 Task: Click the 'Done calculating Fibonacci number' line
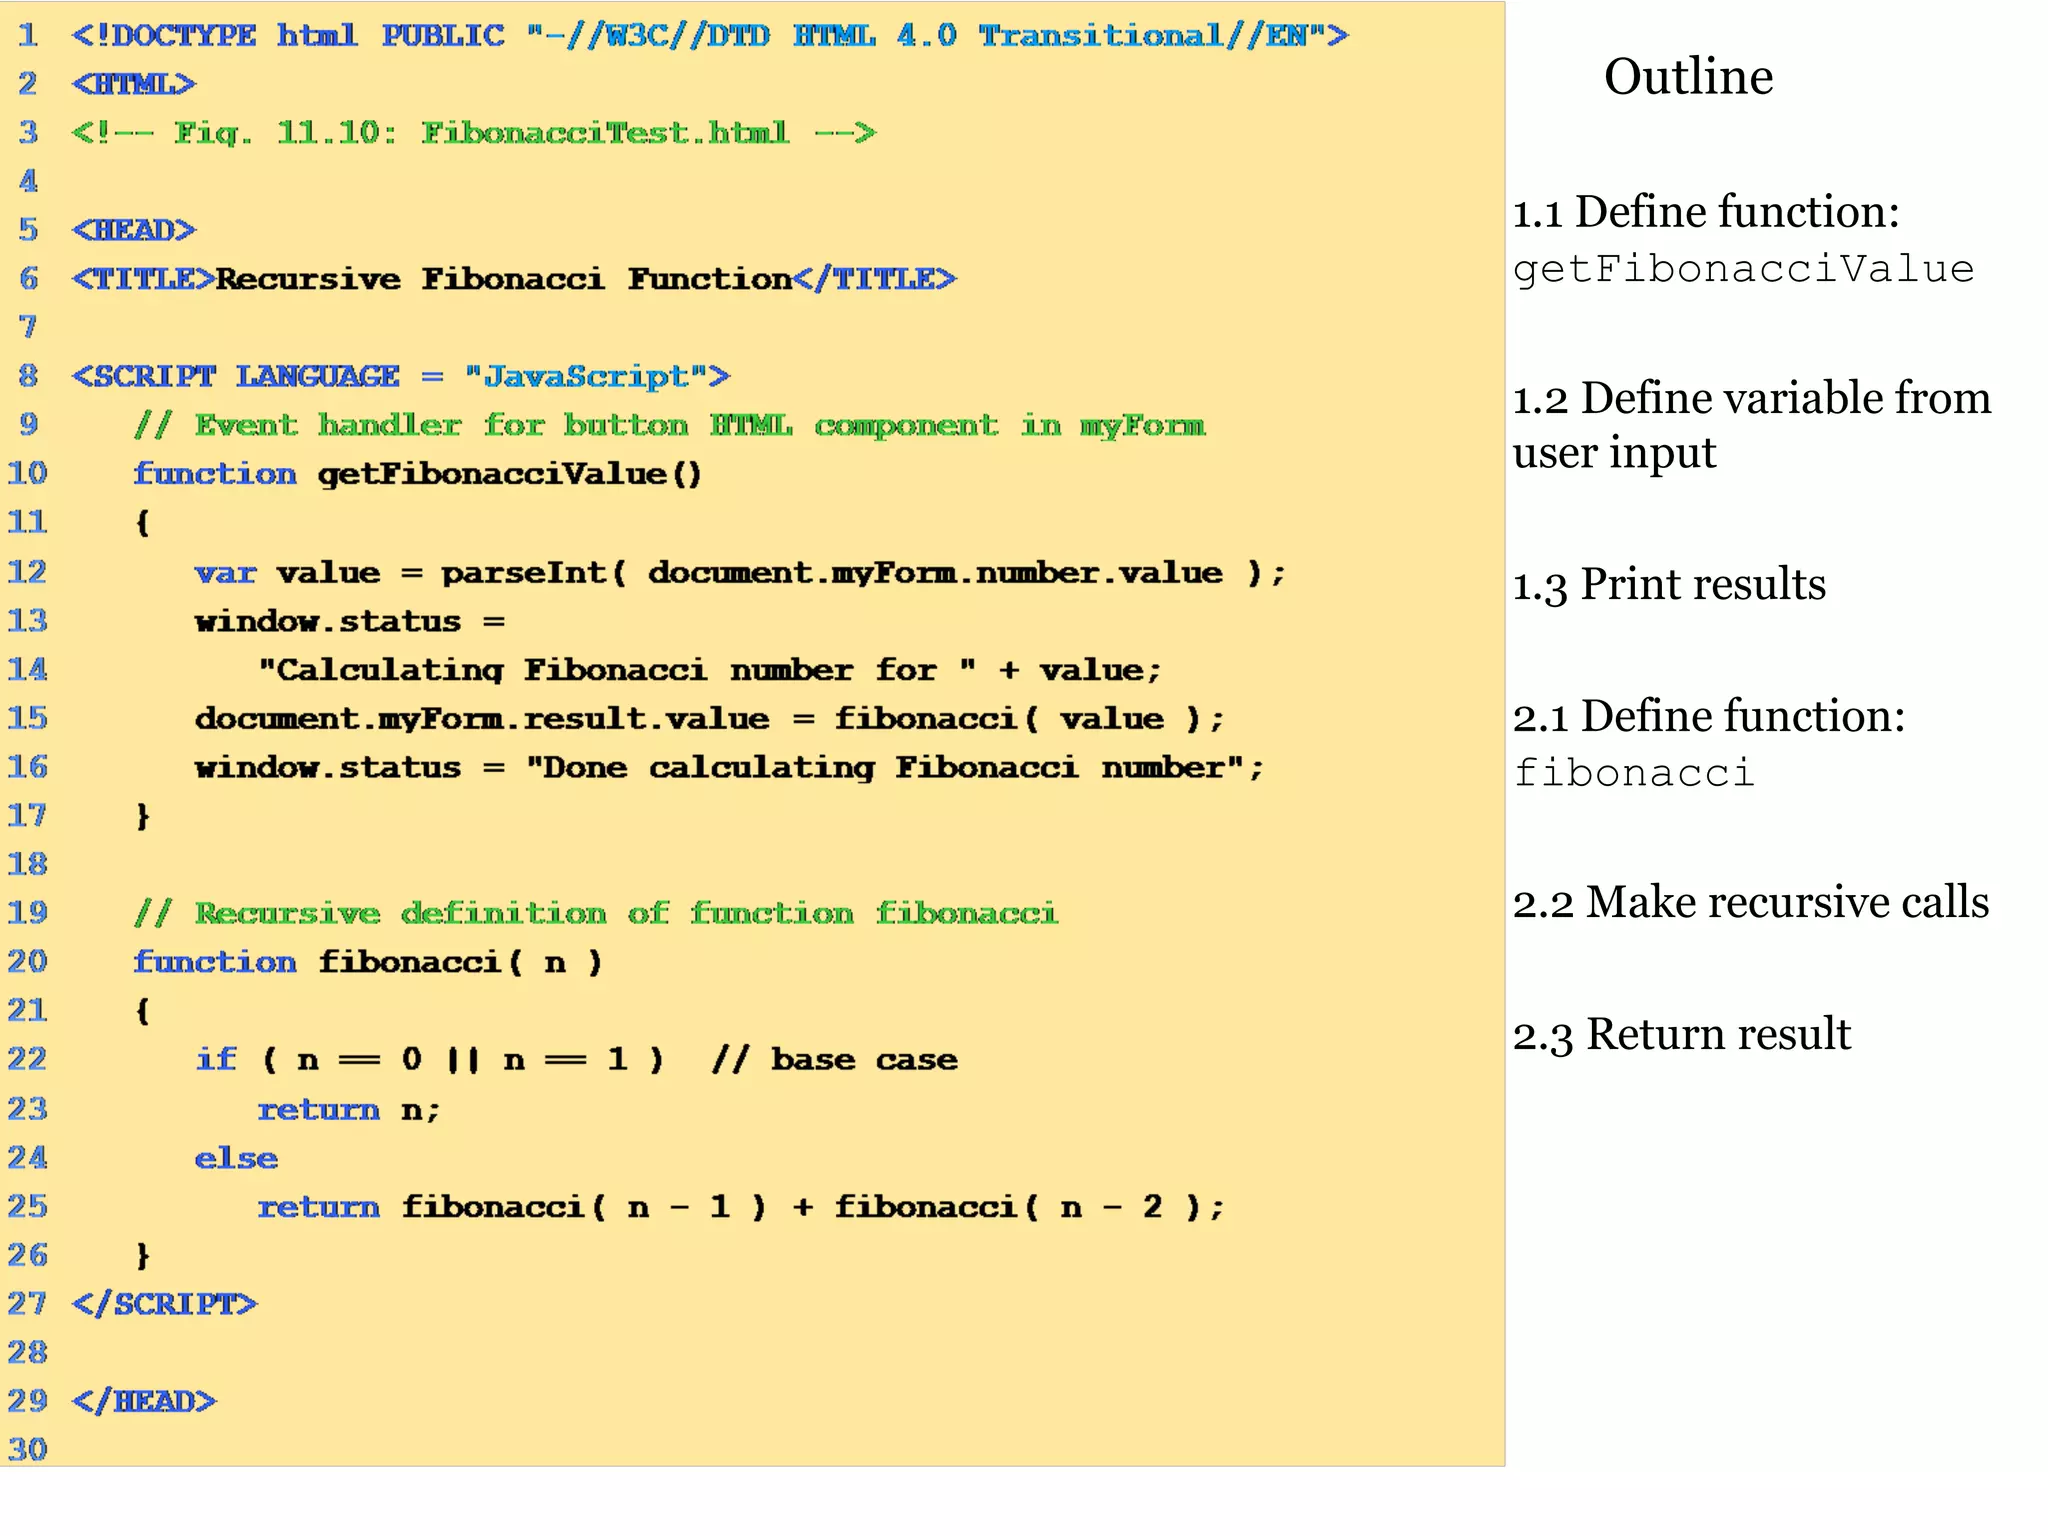(x=729, y=768)
